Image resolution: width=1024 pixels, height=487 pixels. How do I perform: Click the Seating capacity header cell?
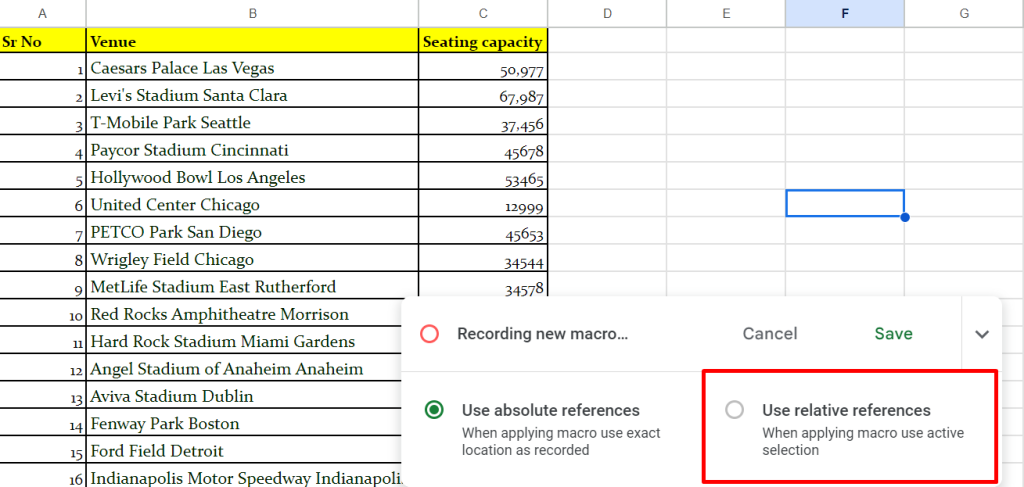483,40
